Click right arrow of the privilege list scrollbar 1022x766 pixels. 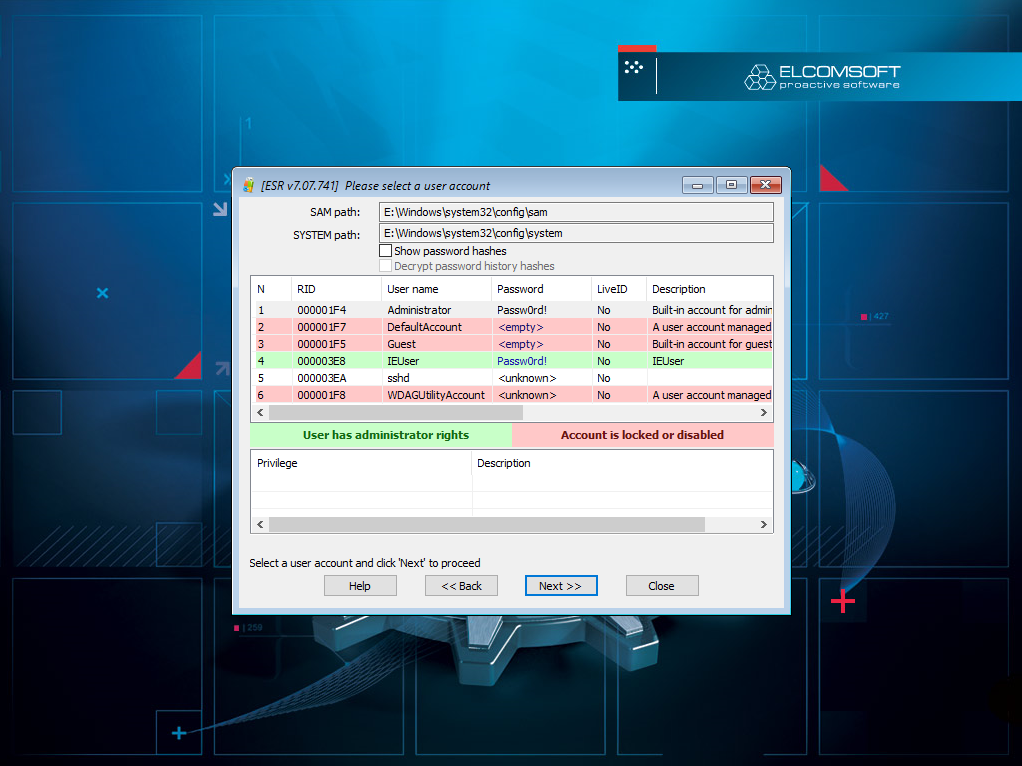tap(764, 524)
